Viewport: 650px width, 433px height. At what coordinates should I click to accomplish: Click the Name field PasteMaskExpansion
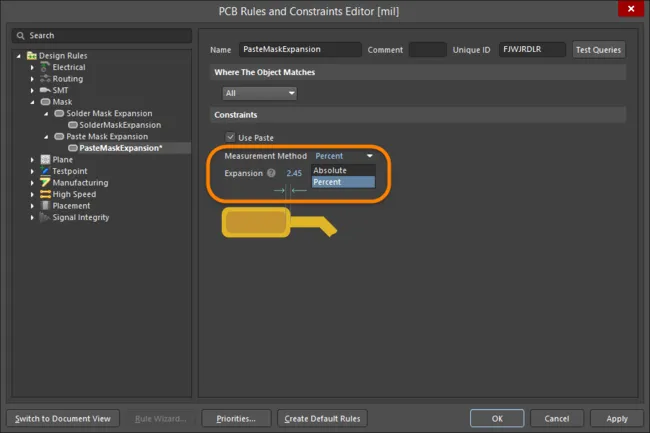click(300, 49)
